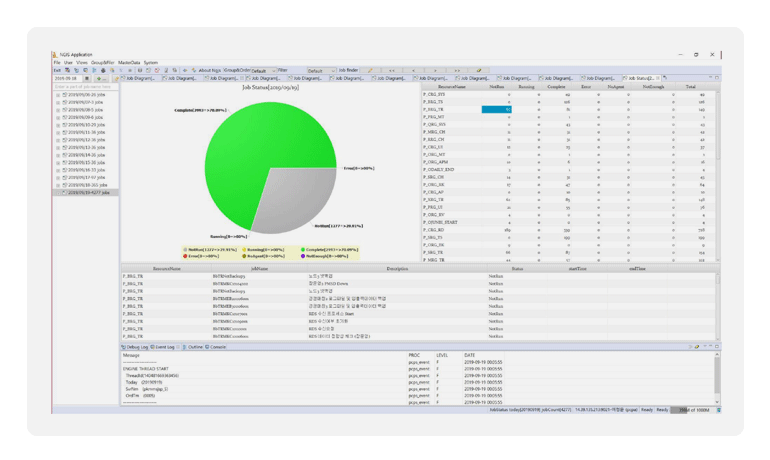Expand the 2019/09/10-29 jobs node

point(58,125)
